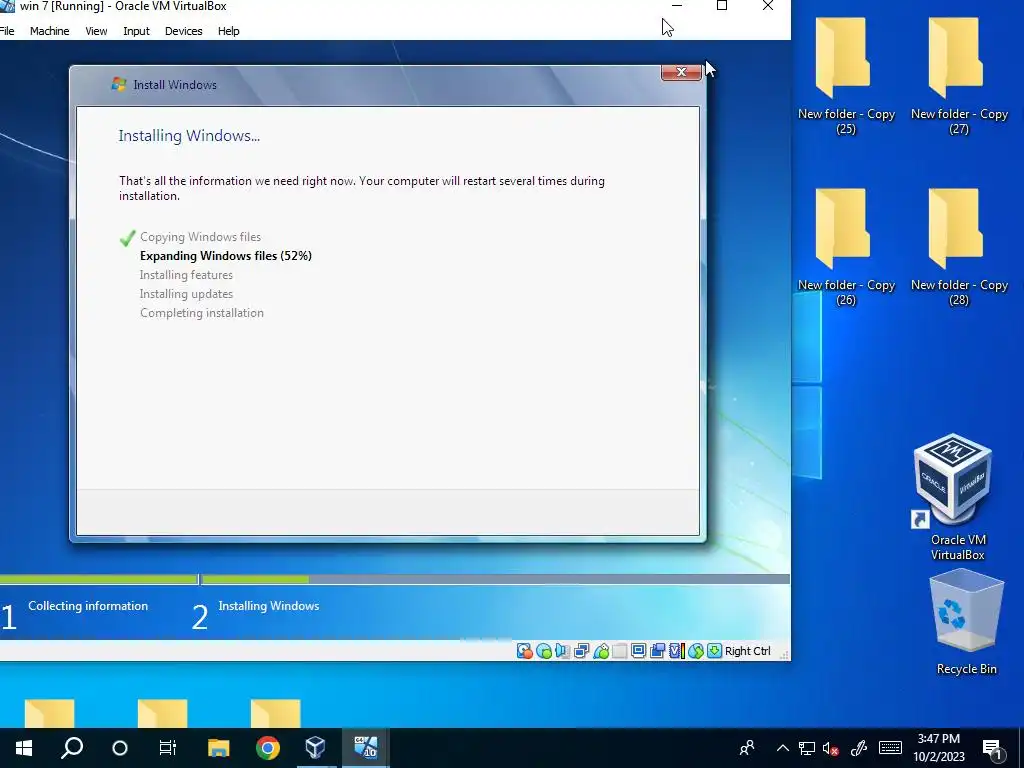Viewport: 1024px width, 768px height.
Task: Open the View menu in VirtualBox
Action: pos(96,31)
